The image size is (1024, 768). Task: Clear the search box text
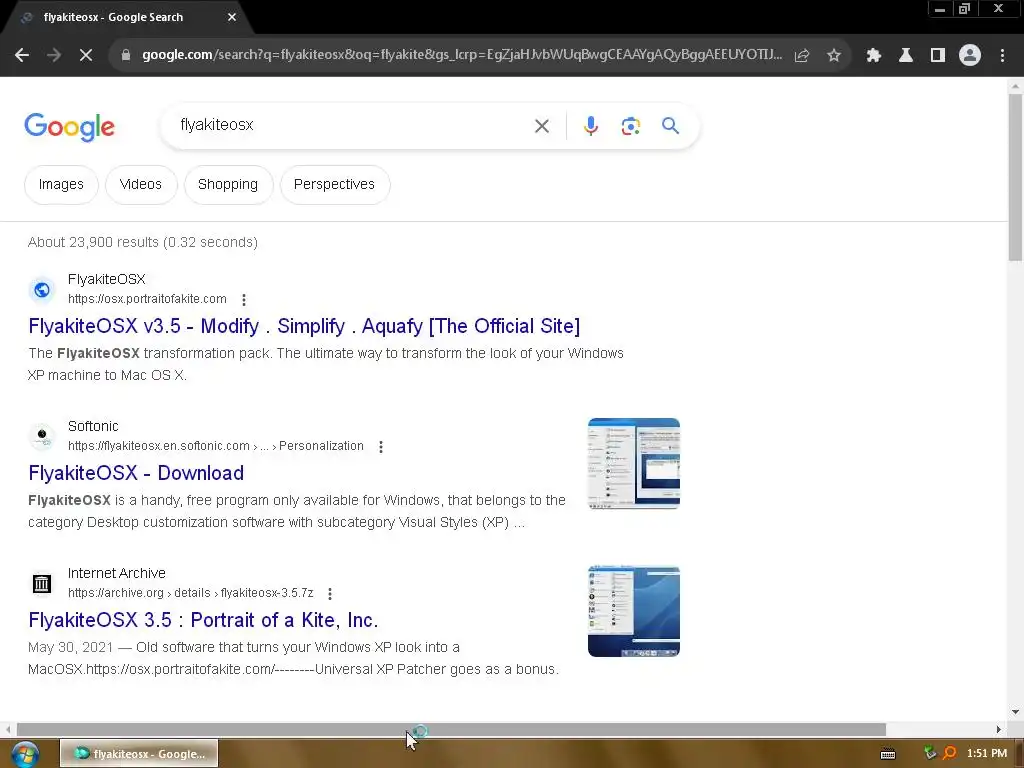[542, 126]
